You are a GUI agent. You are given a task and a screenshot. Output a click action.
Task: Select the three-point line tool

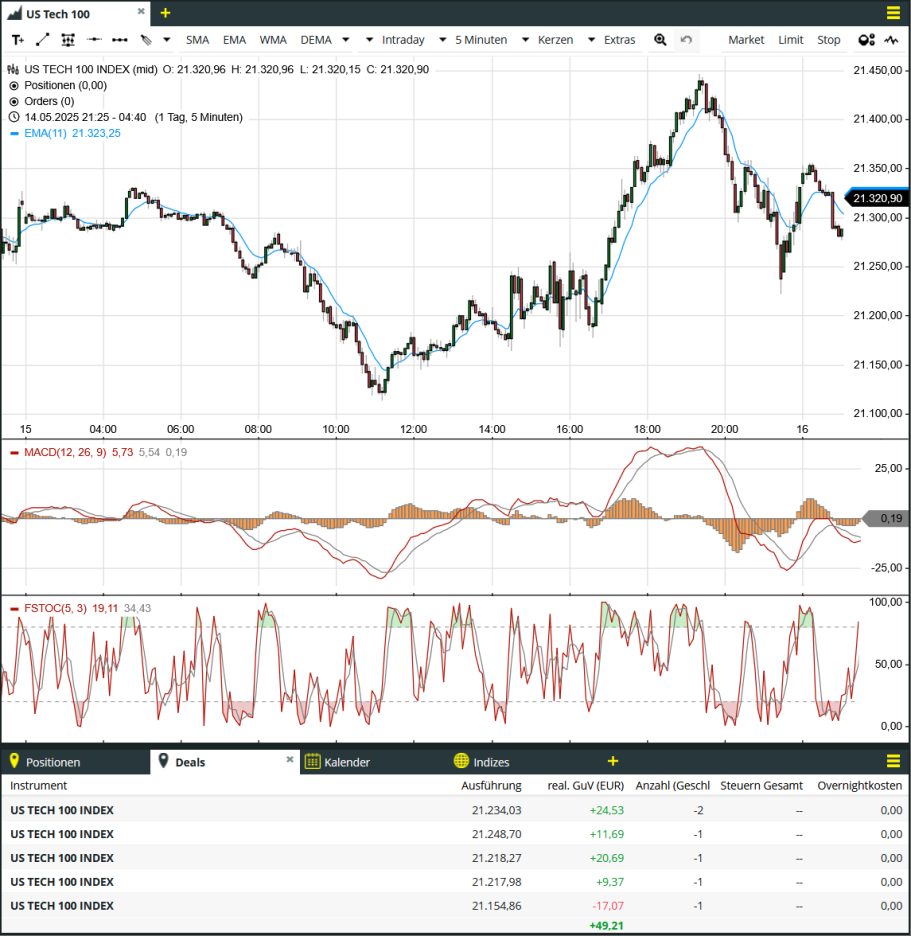[x=120, y=40]
